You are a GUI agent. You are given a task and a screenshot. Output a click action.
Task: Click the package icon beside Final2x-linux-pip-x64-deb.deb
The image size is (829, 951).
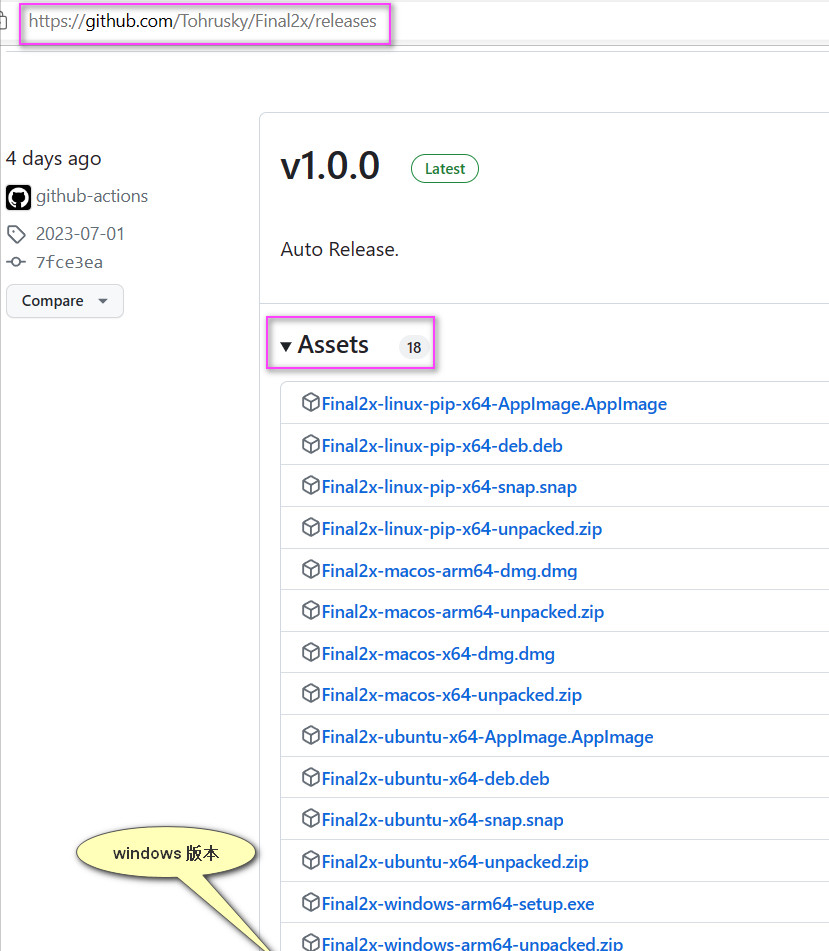coord(310,444)
